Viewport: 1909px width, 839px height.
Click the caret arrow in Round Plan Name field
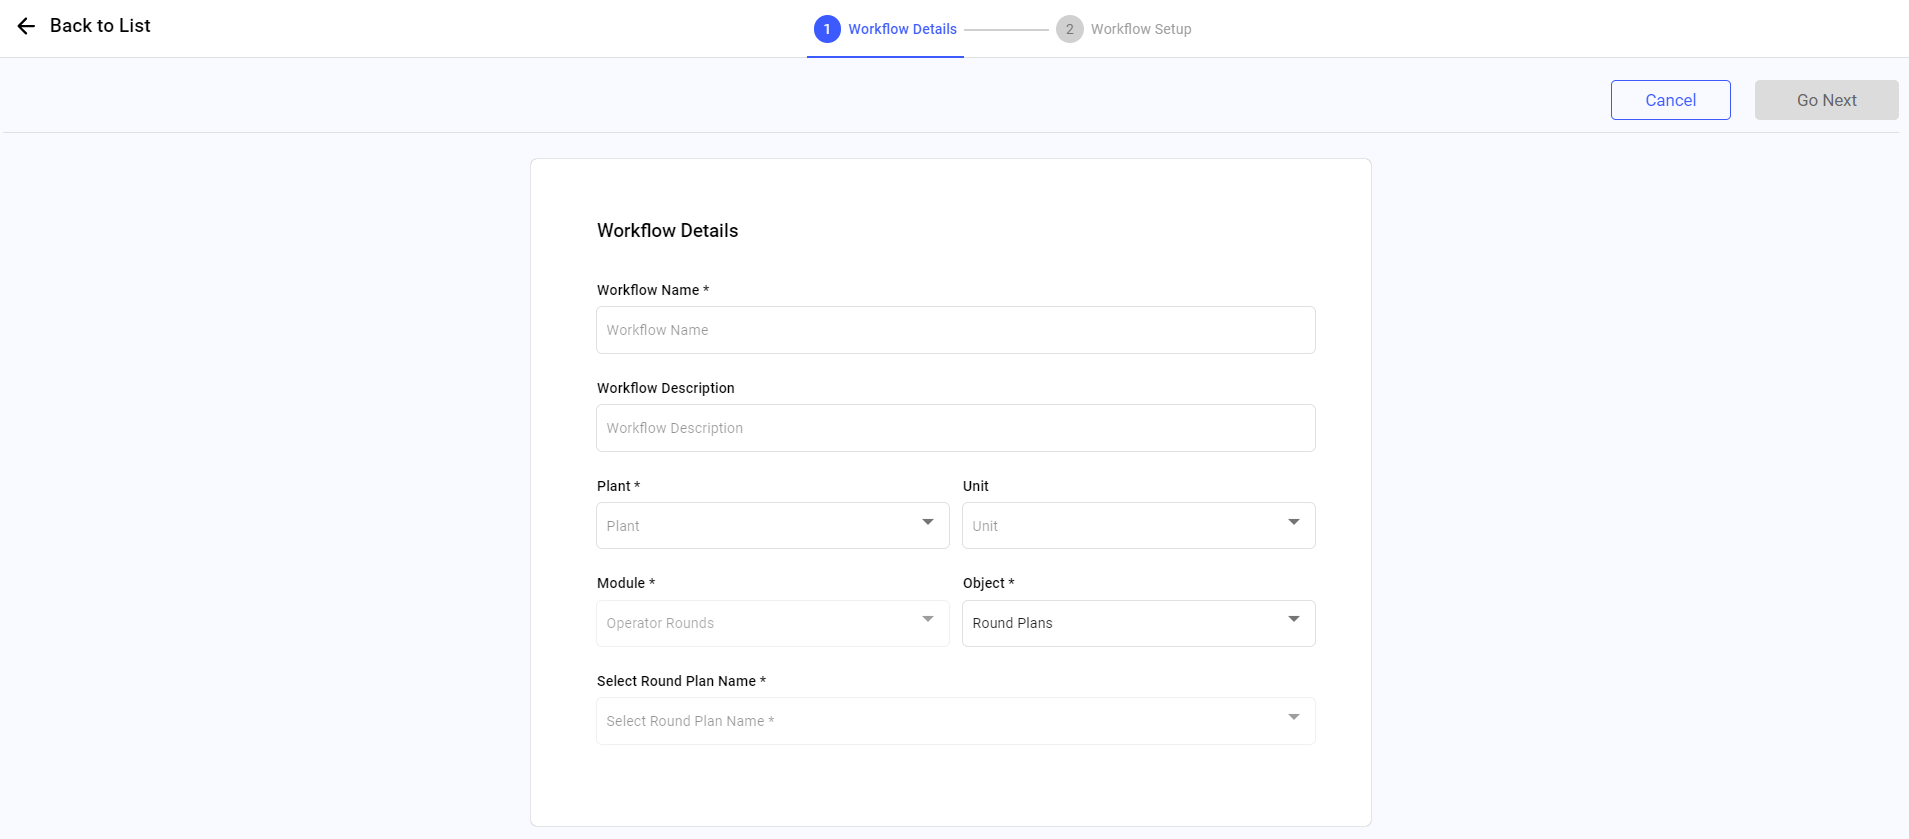pos(1294,718)
